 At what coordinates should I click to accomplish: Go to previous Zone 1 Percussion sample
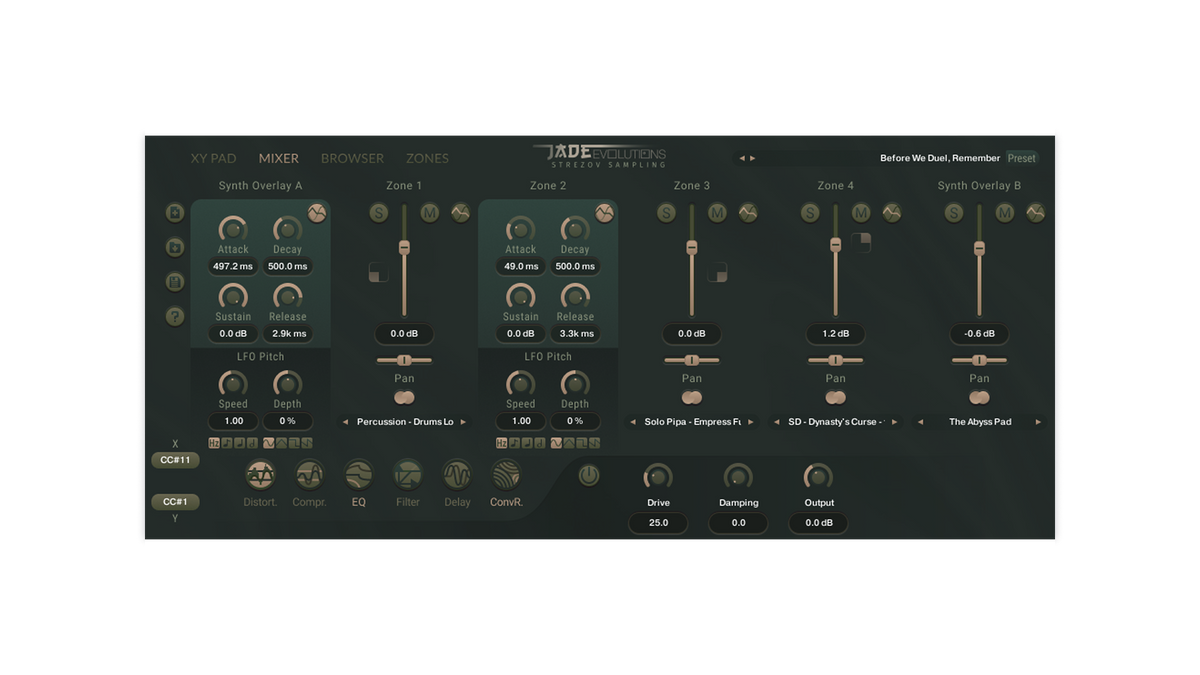coord(346,422)
